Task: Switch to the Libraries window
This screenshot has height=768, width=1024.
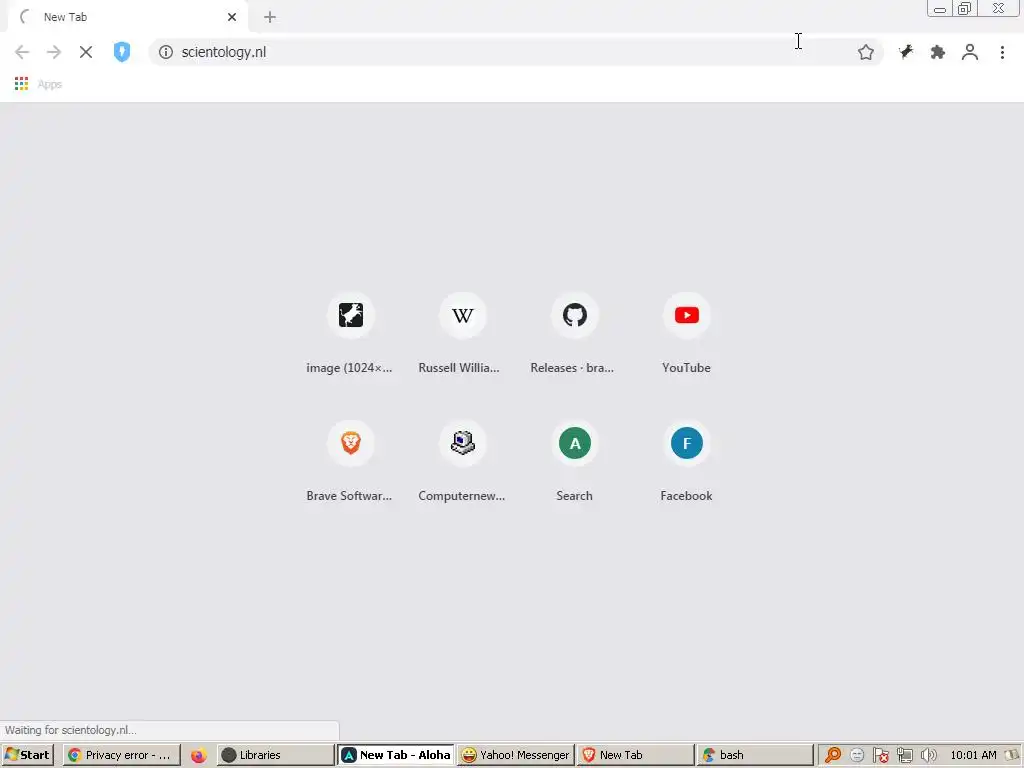Action: click(275, 755)
